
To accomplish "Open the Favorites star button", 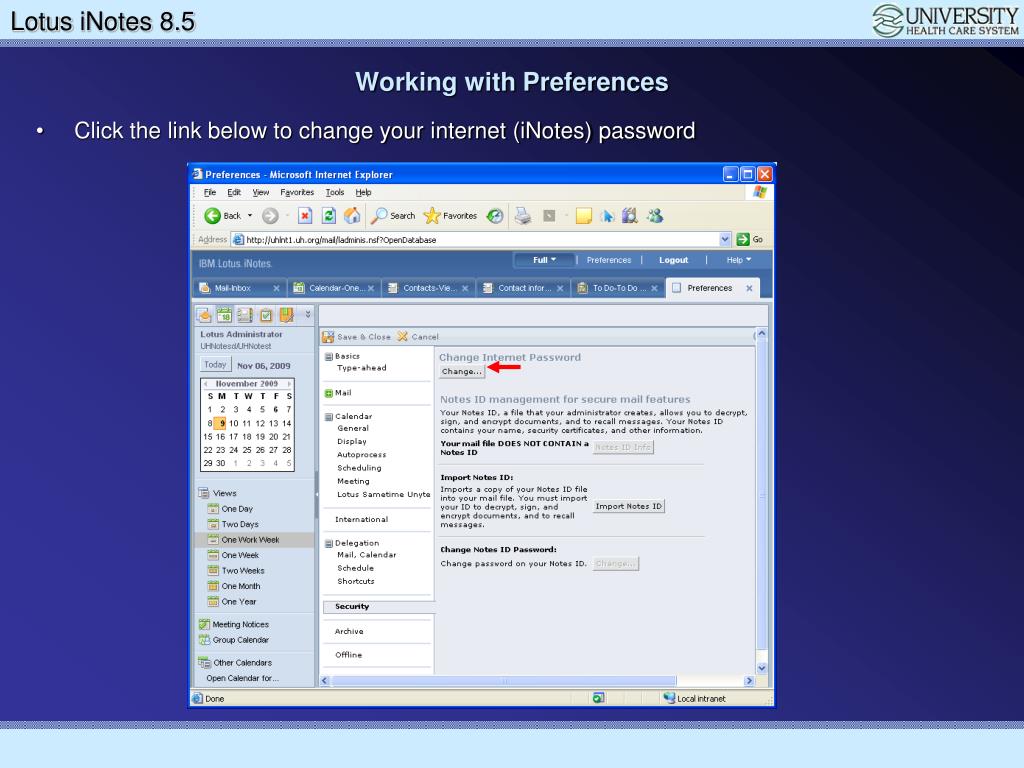I will (x=450, y=216).
